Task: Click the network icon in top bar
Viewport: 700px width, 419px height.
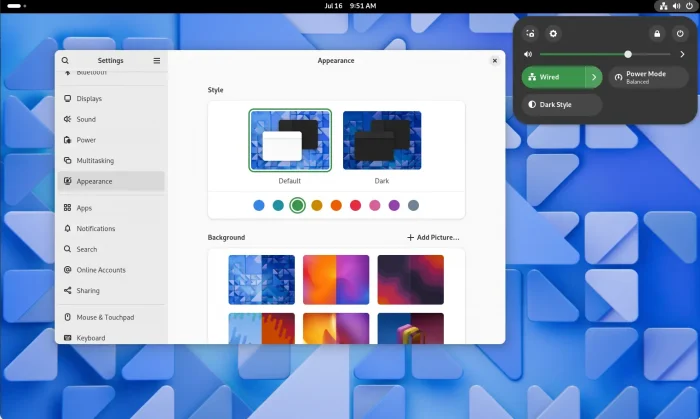Action: [x=661, y=6]
